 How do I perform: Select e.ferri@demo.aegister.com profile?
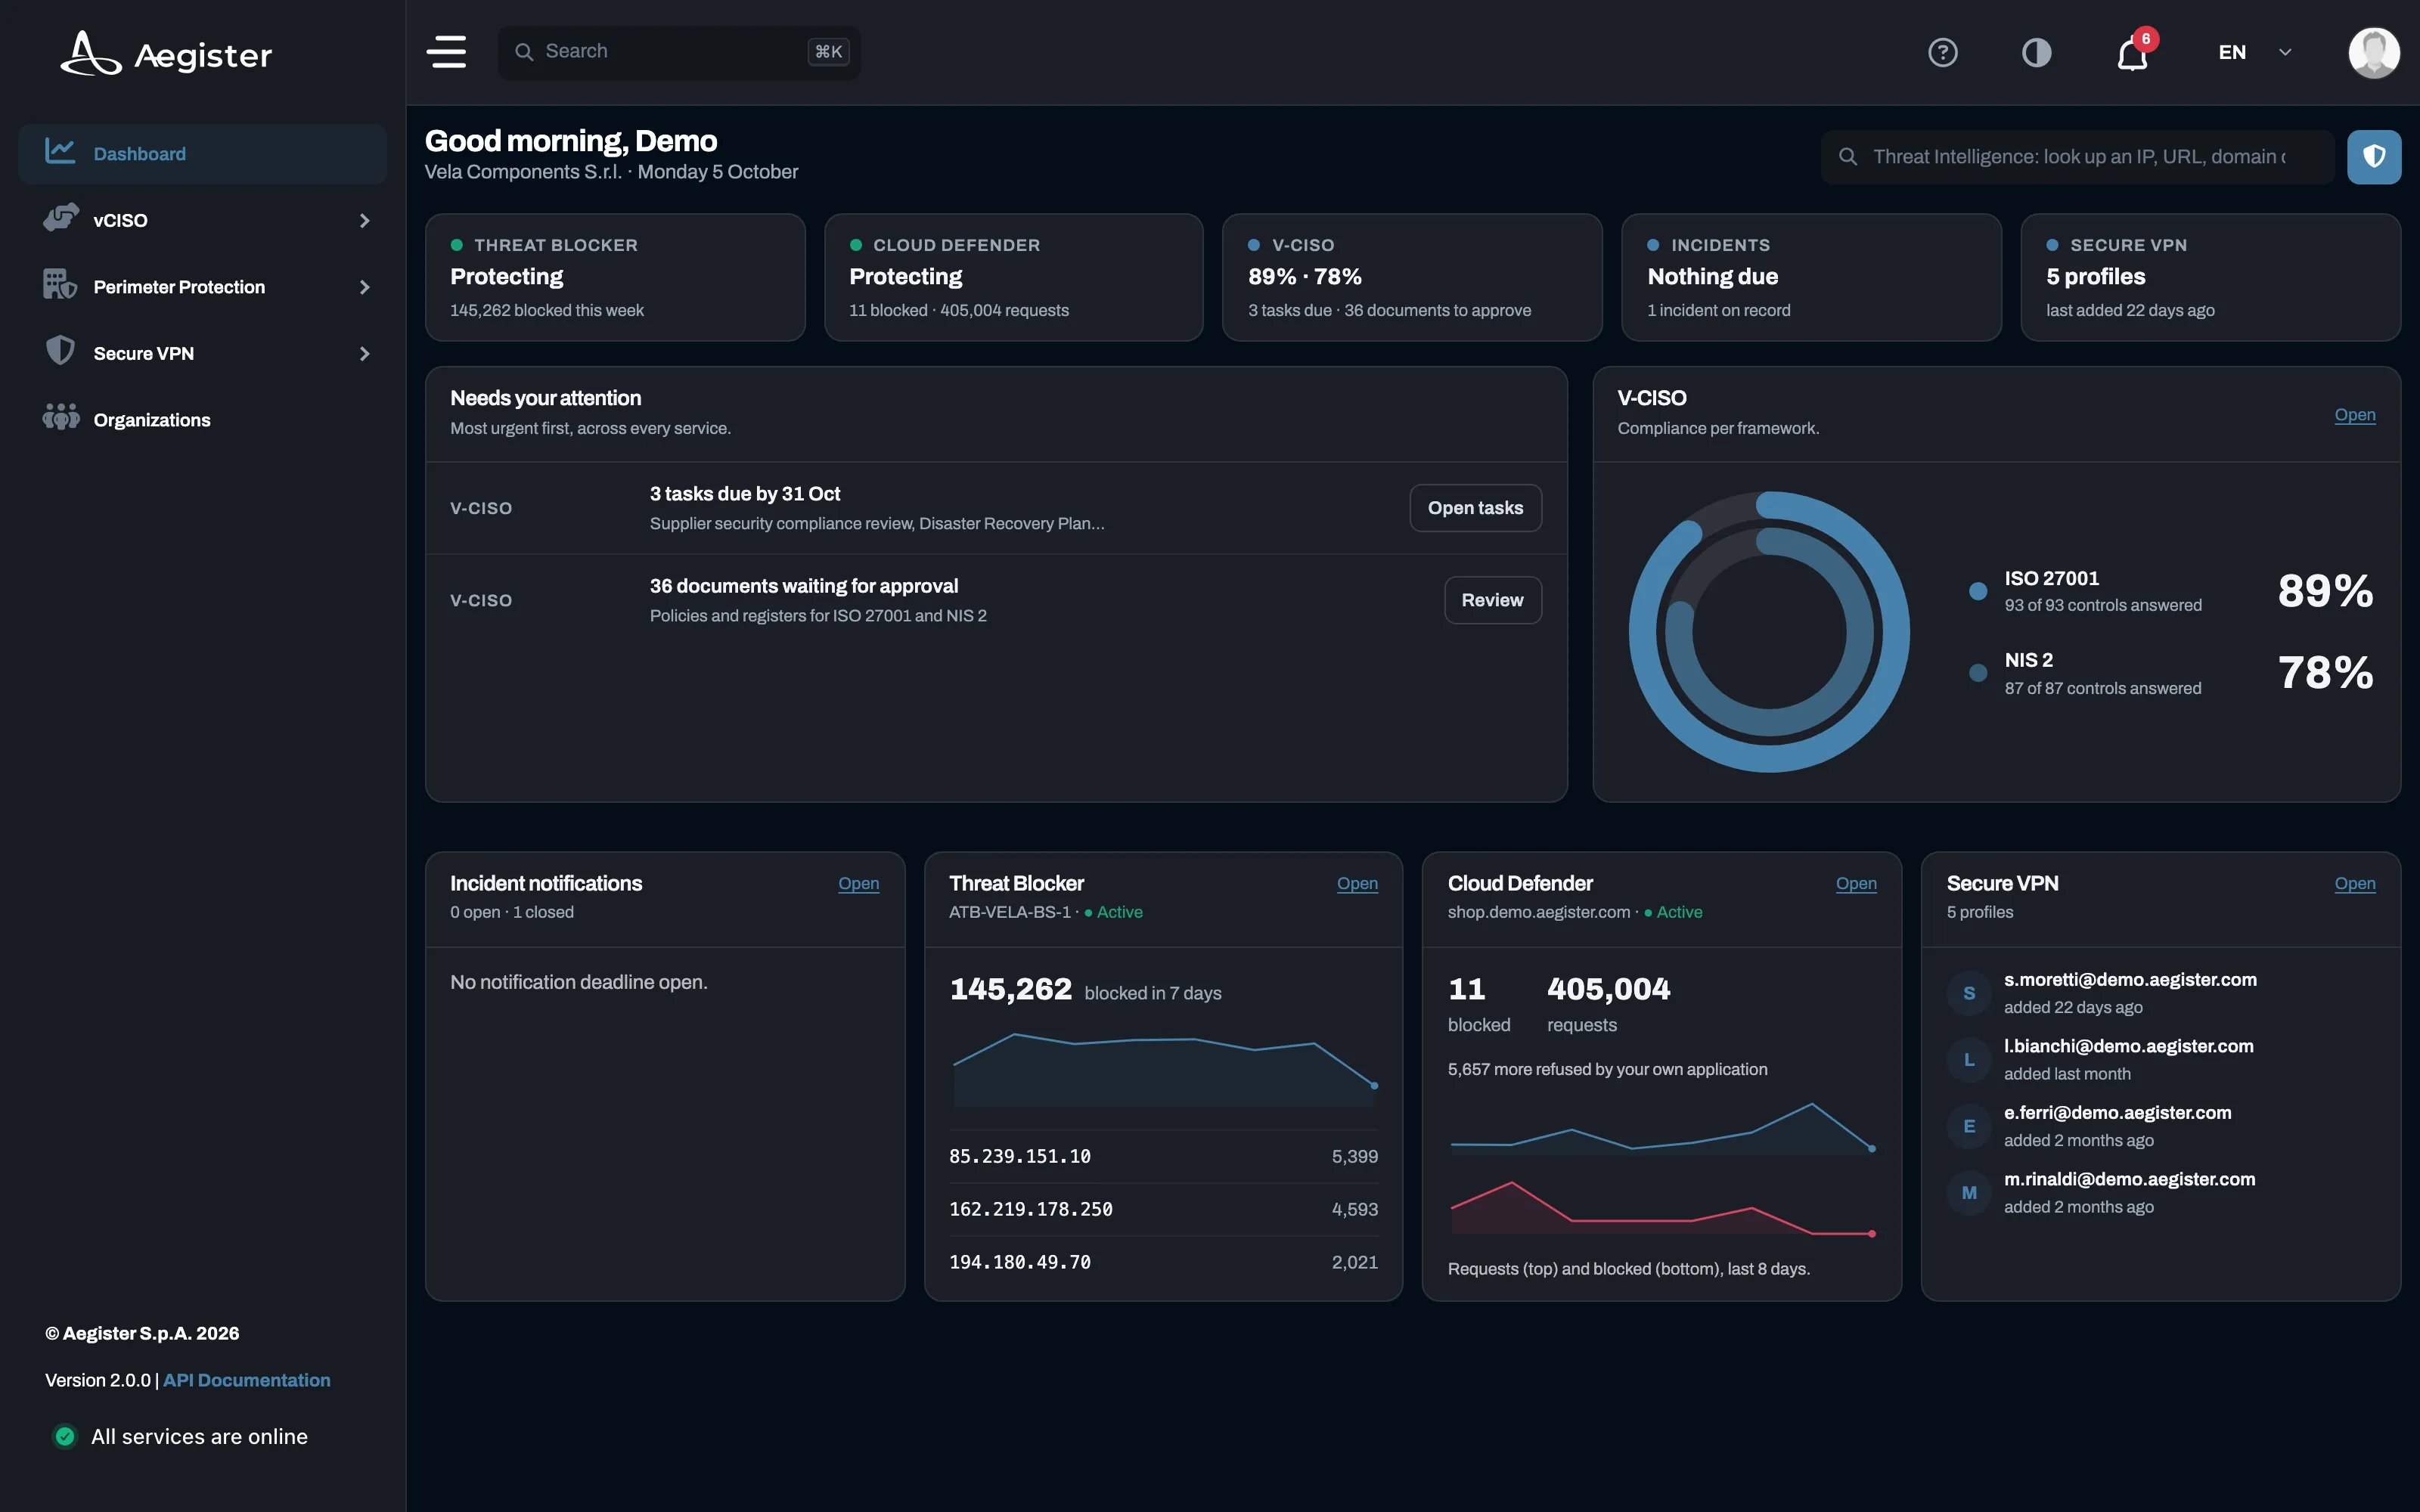2160,1126
